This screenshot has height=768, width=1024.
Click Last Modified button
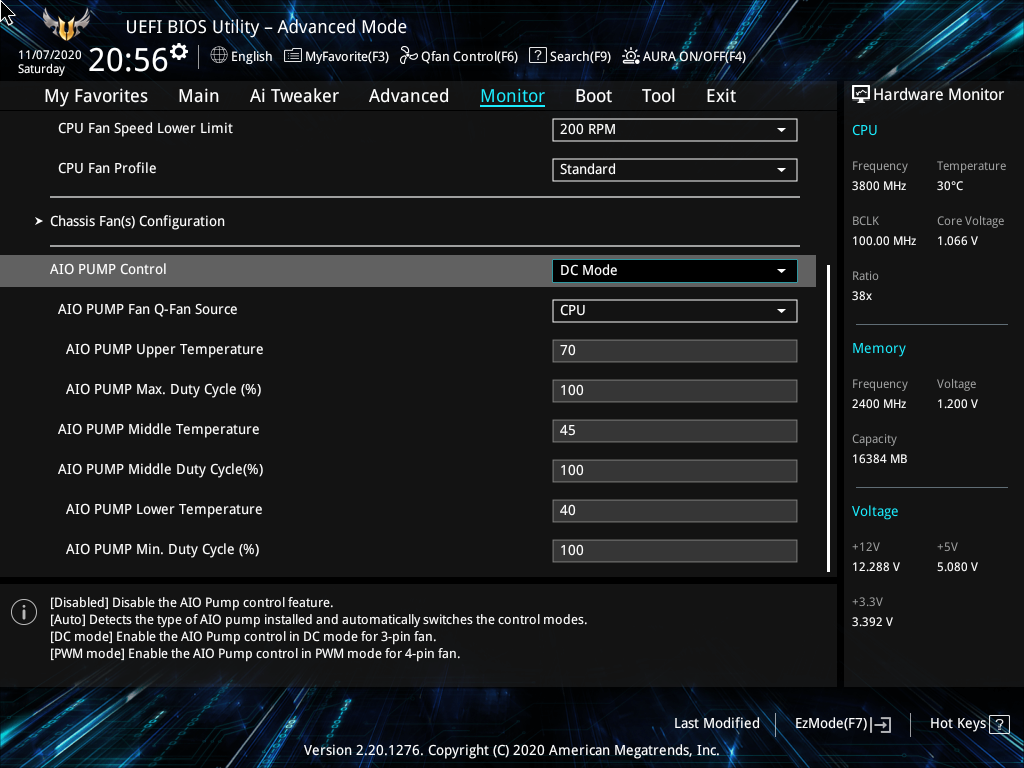tap(716, 723)
